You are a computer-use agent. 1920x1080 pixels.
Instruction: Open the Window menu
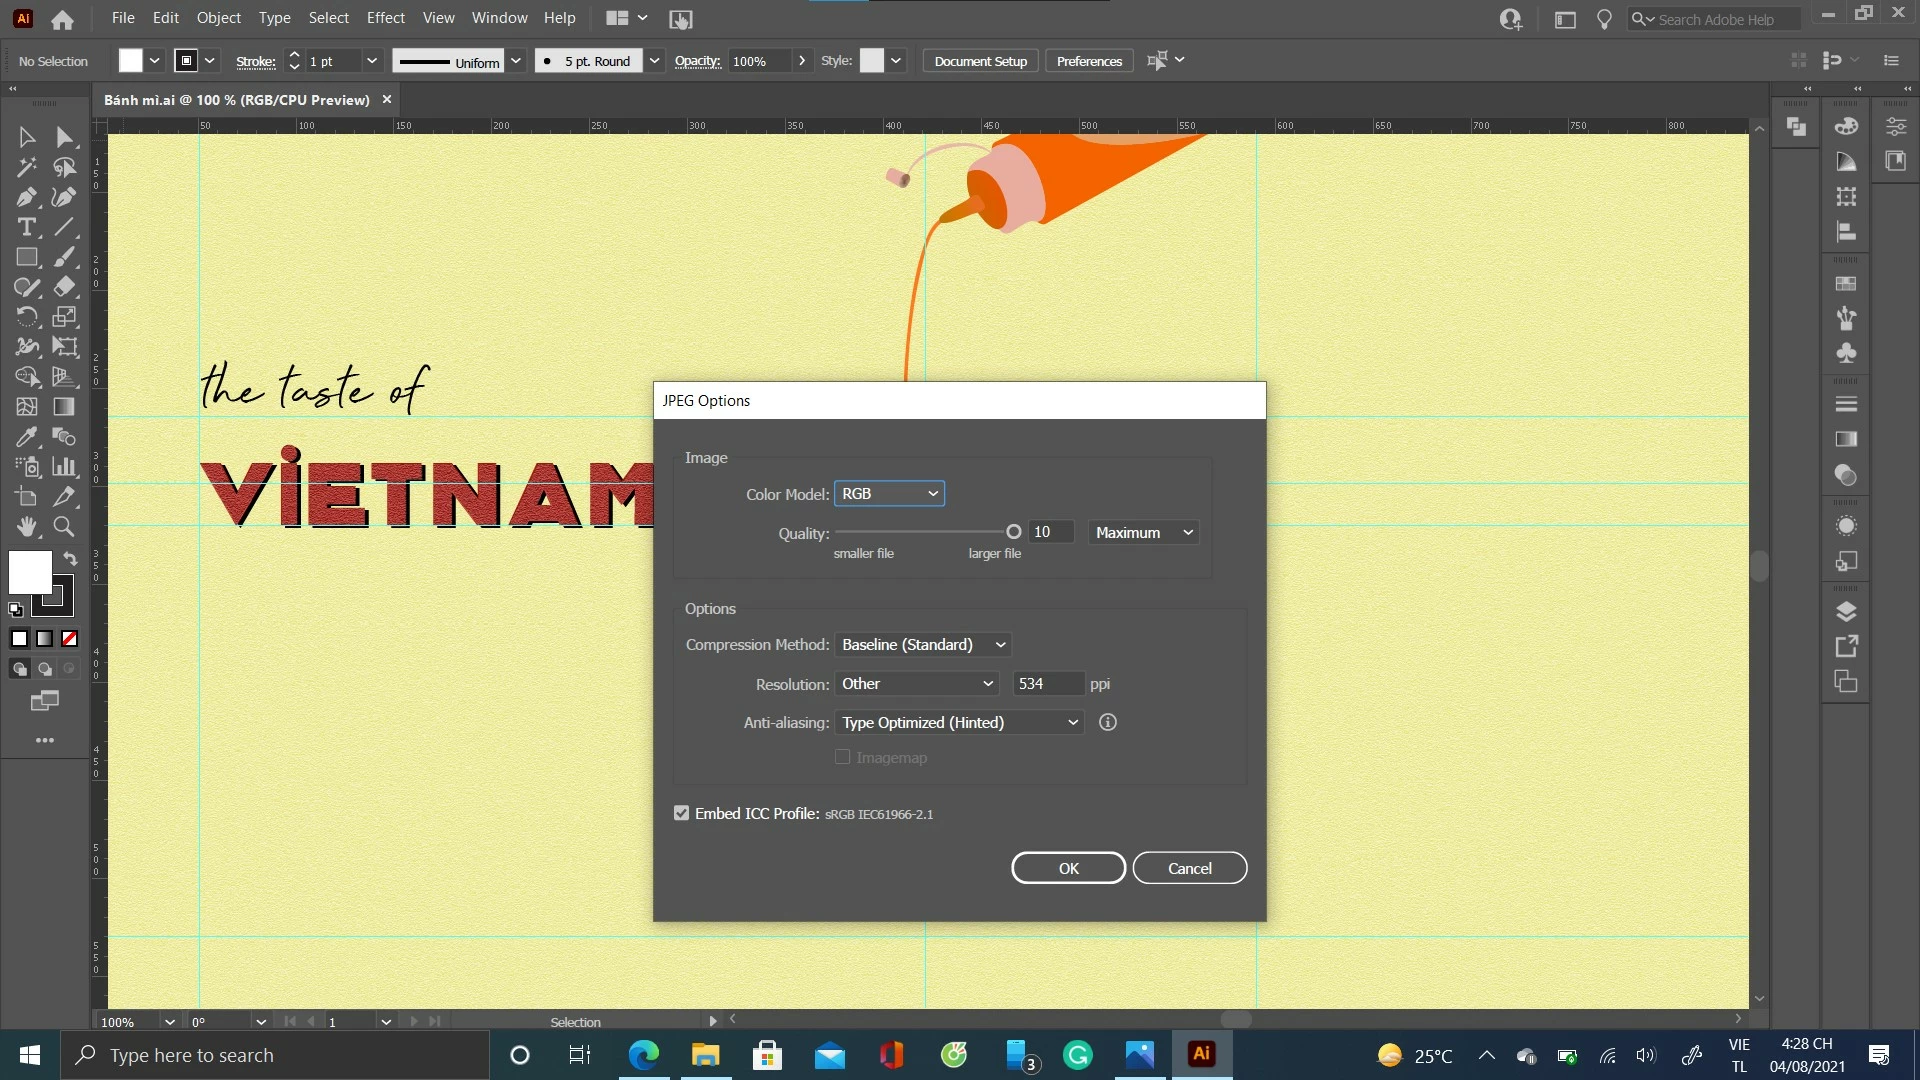point(499,18)
